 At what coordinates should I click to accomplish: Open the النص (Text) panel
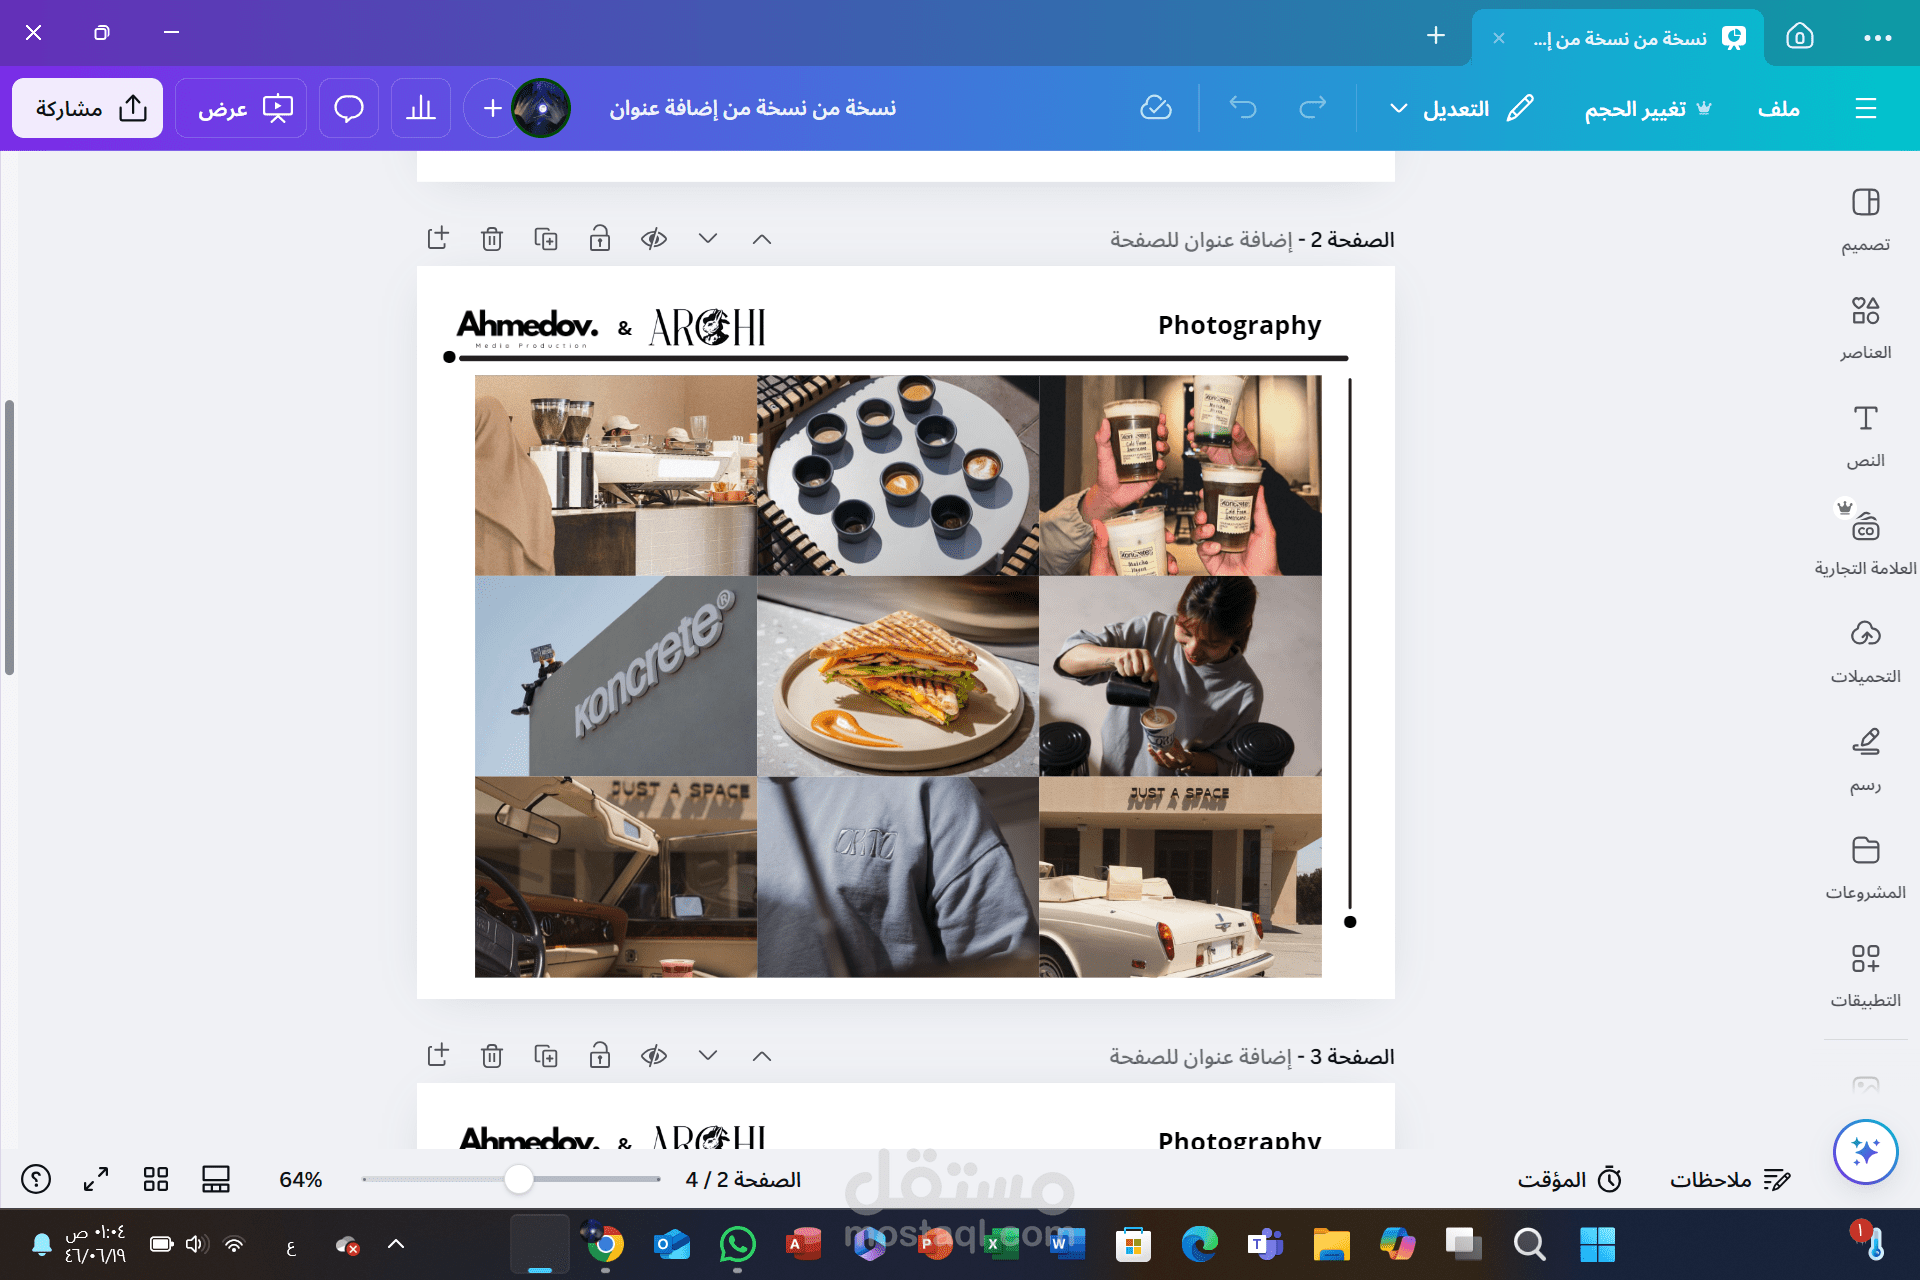[x=1865, y=436]
